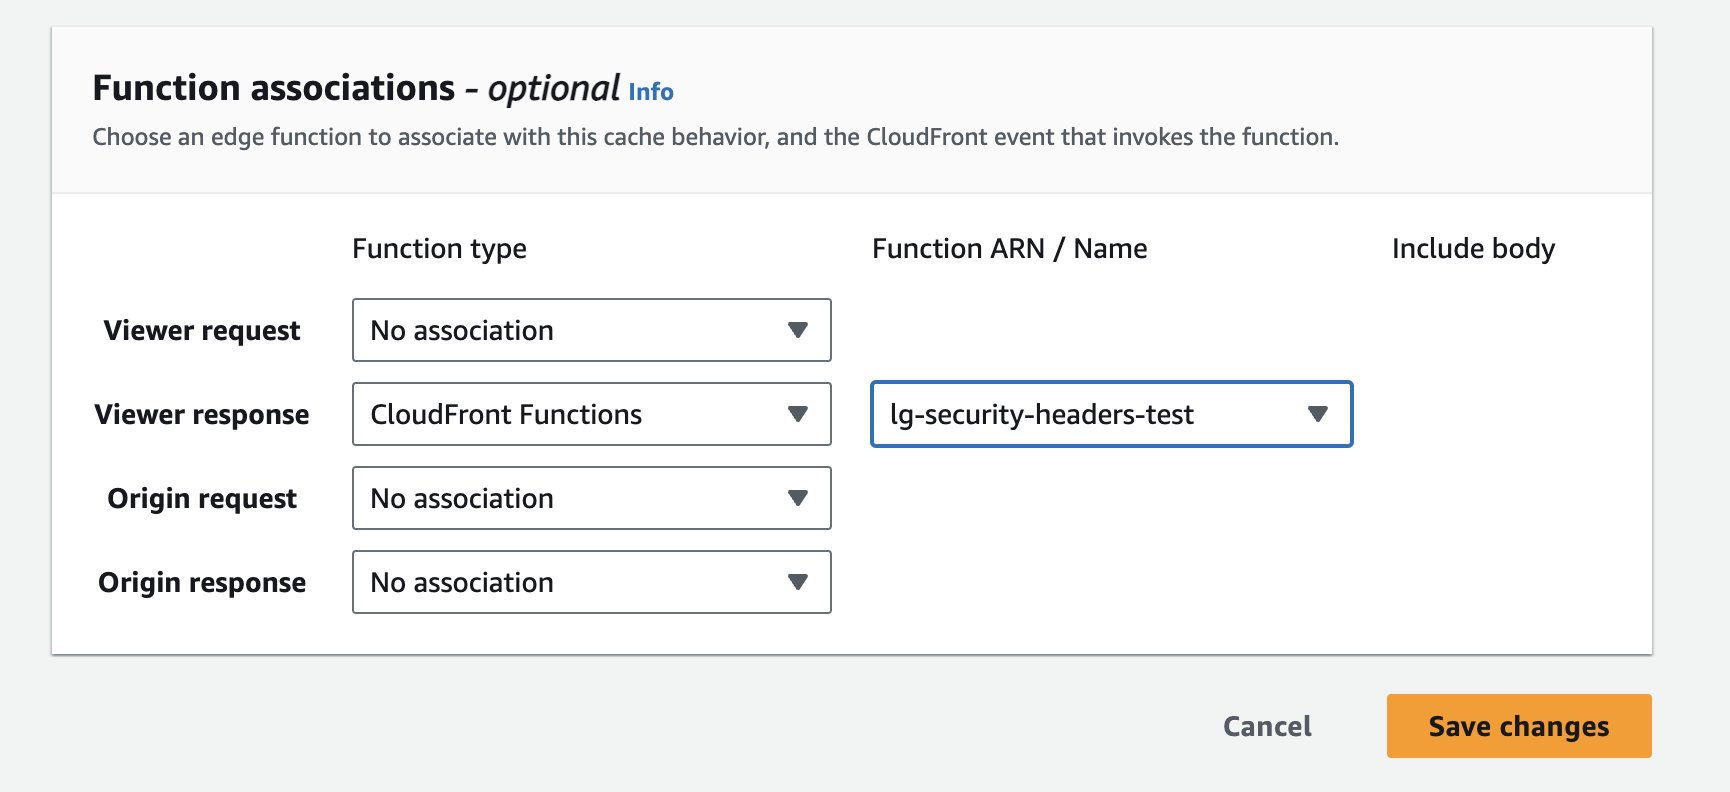Open the CloudFront Functions dropdown for Viewer response

coord(590,414)
